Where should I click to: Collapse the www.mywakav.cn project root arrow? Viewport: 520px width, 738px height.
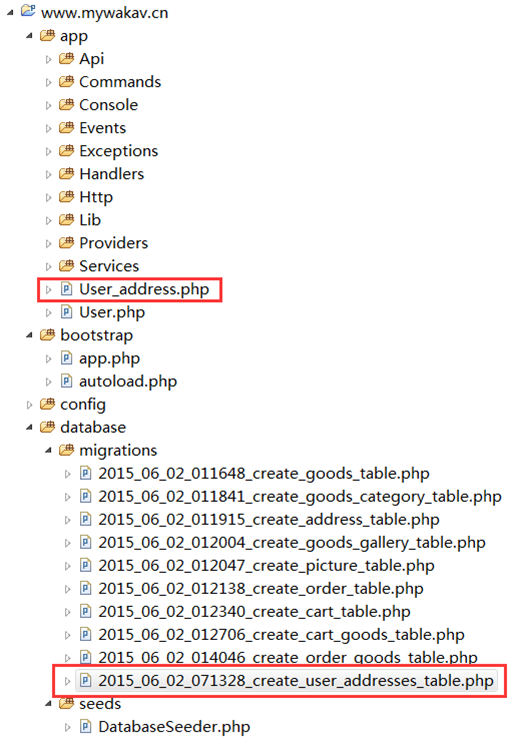tap(10, 13)
